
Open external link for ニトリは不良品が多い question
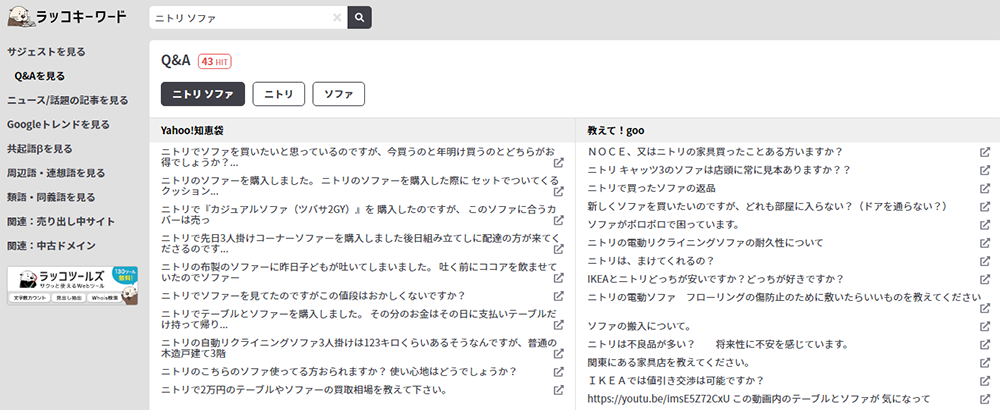(x=985, y=345)
